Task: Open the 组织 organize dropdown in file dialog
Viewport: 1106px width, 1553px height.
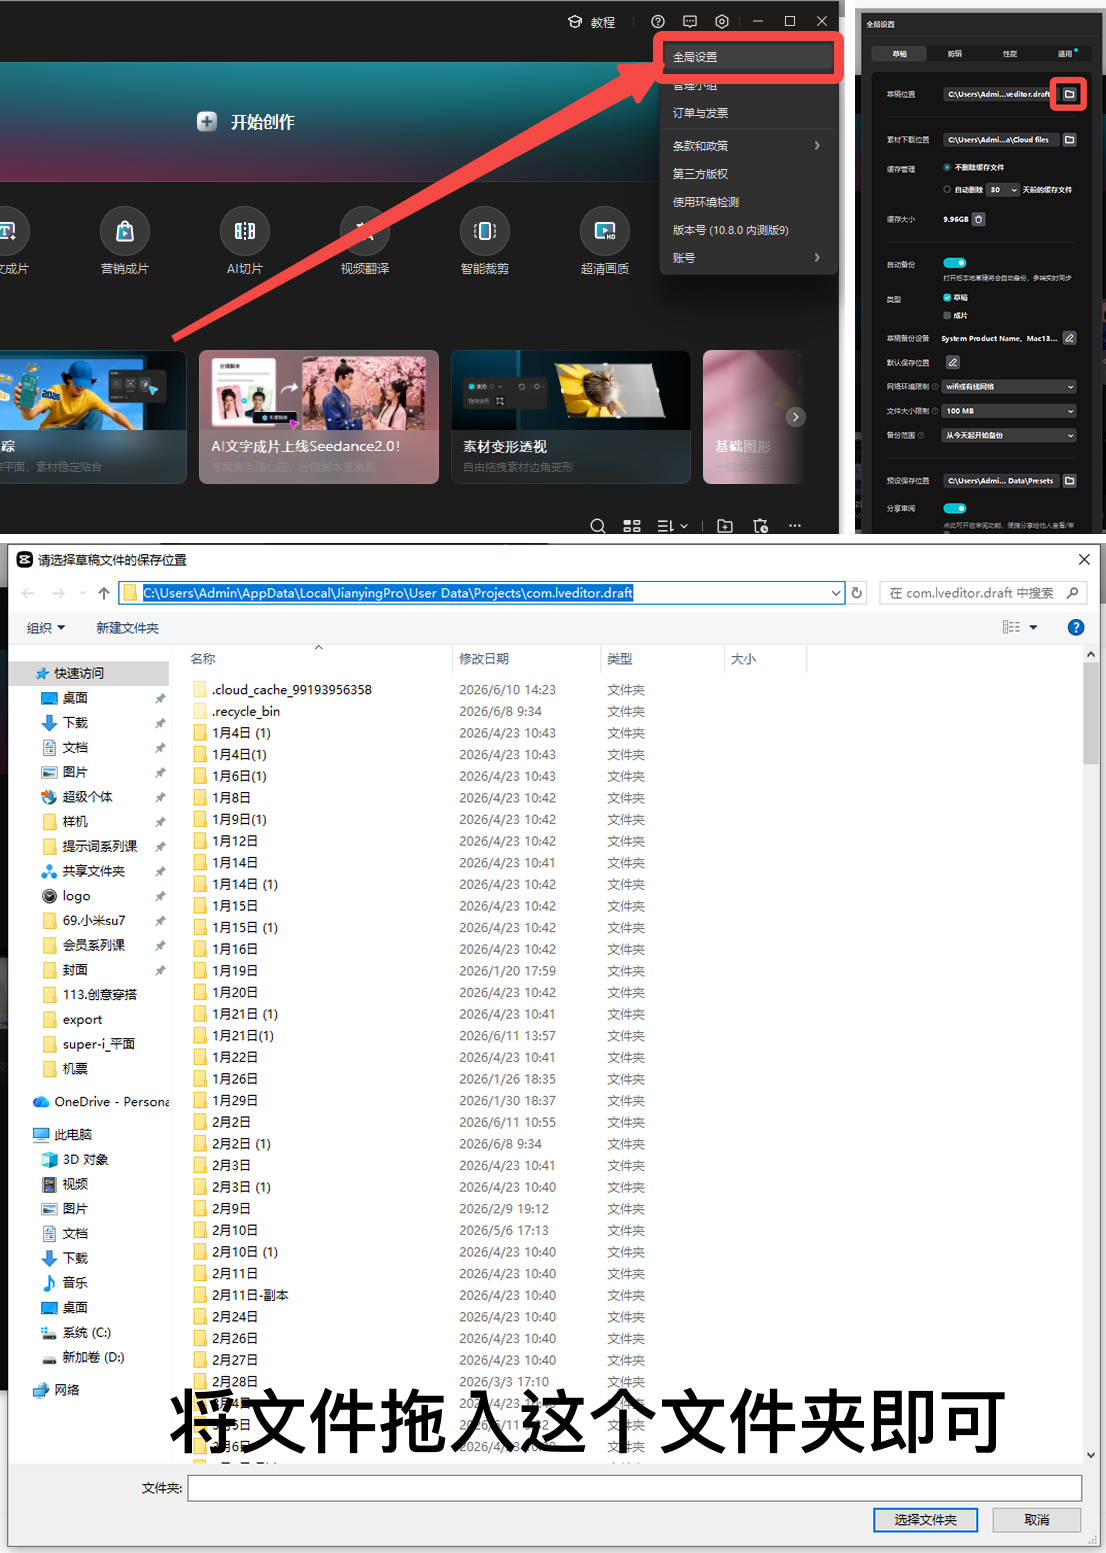Action: (x=46, y=628)
